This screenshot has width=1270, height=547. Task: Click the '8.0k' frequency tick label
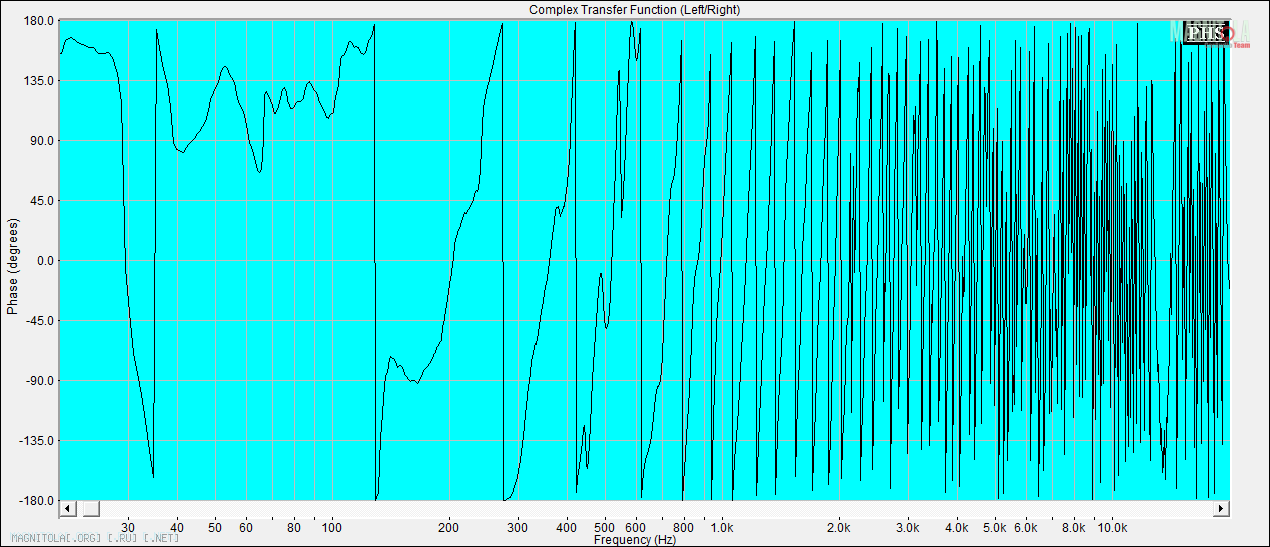pyautogui.click(x=1073, y=527)
